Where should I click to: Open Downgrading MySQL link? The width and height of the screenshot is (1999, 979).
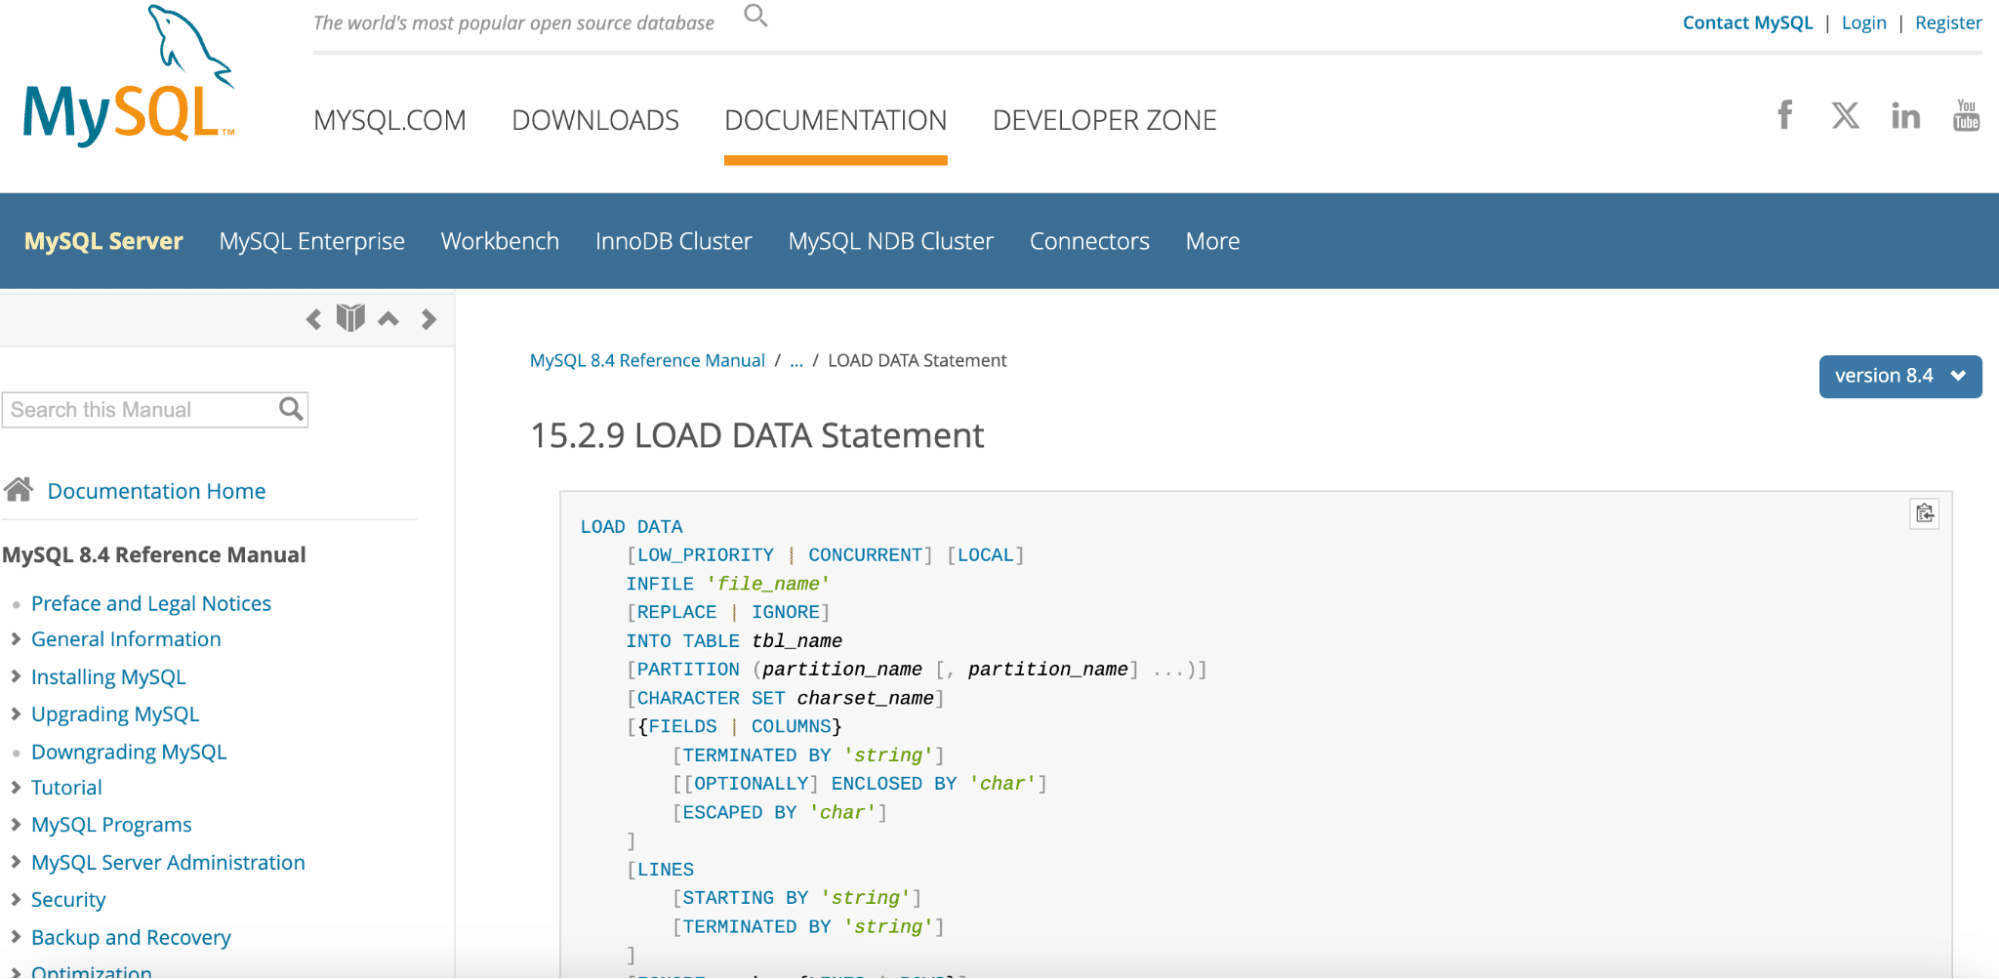129,752
